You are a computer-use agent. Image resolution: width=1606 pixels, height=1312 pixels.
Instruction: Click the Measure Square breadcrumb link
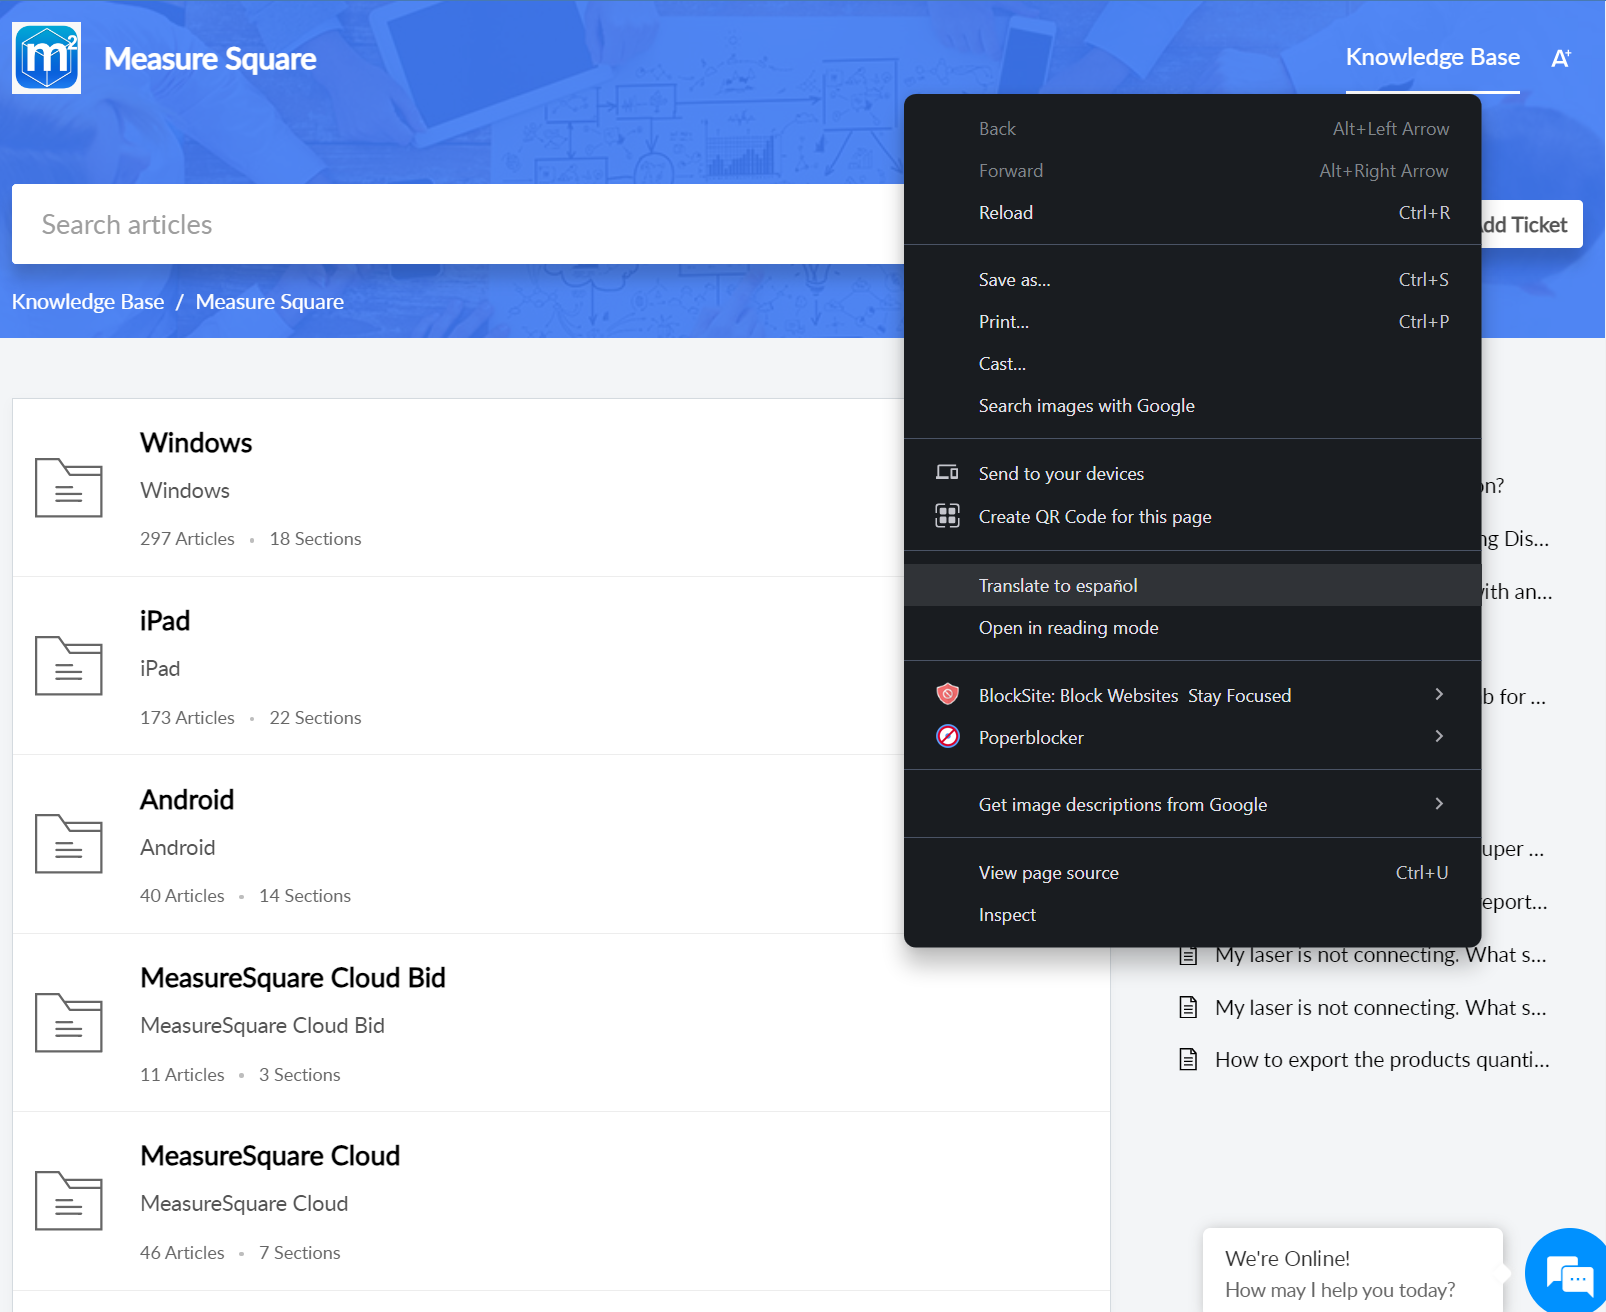click(270, 302)
